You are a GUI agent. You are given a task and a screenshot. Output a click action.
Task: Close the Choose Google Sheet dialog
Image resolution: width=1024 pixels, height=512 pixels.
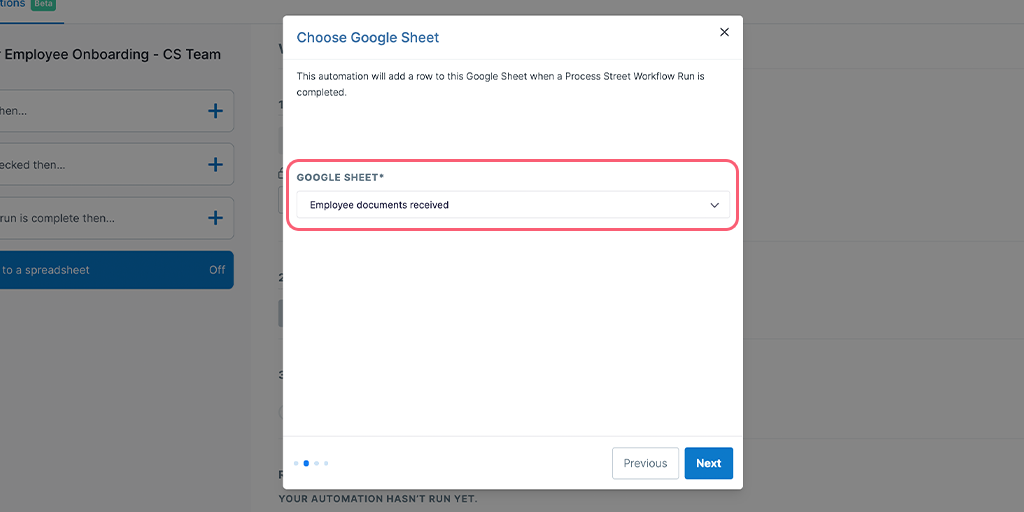pos(724,32)
